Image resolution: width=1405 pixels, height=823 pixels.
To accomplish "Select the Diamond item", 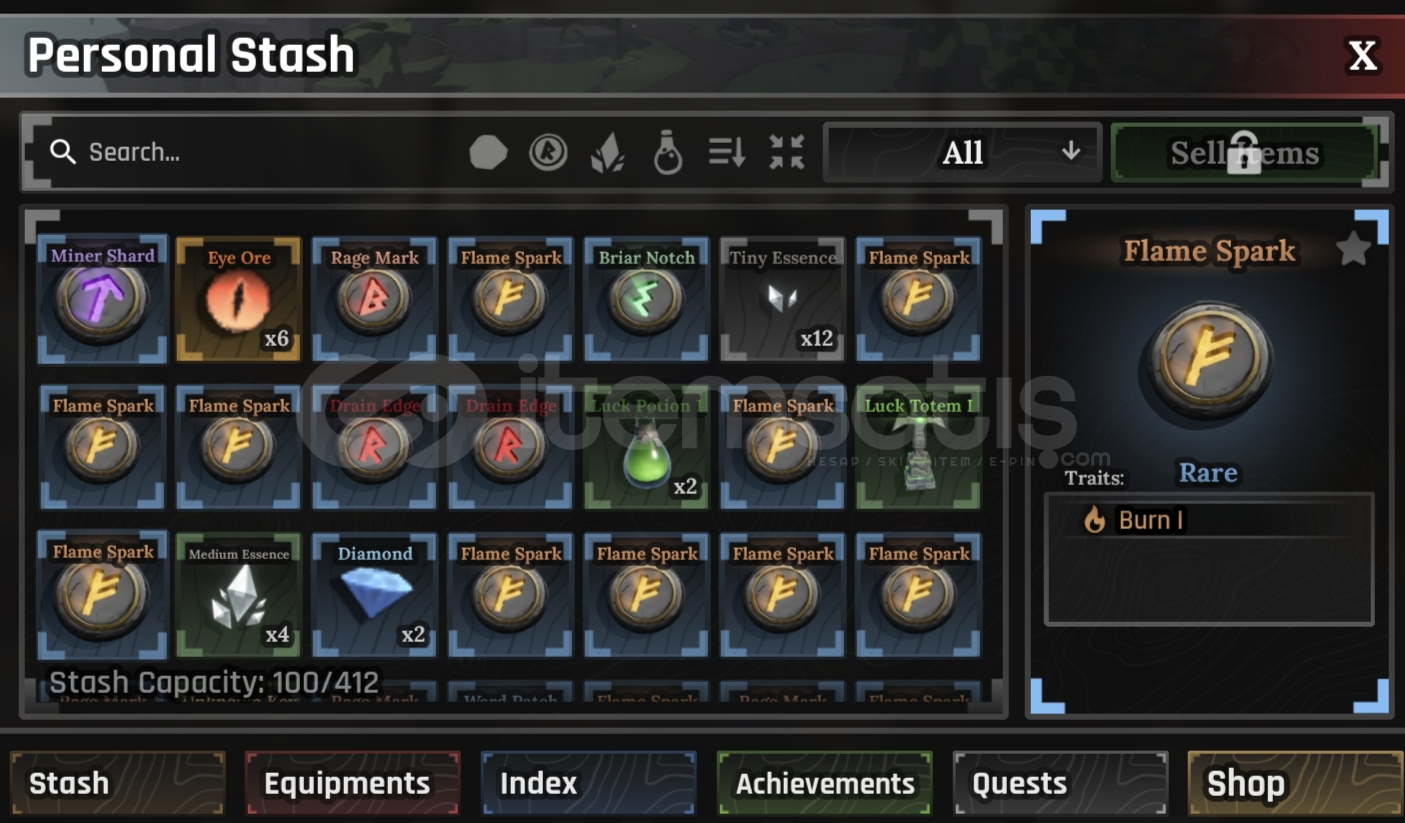I will point(375,595).
